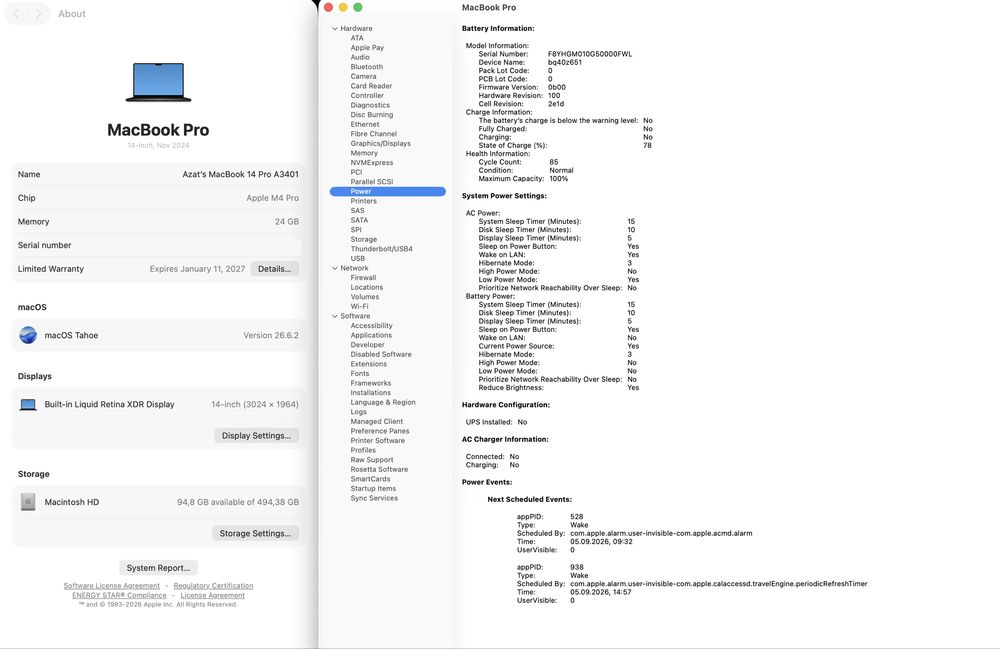Open Software License Agreement link

pos(112,586)
